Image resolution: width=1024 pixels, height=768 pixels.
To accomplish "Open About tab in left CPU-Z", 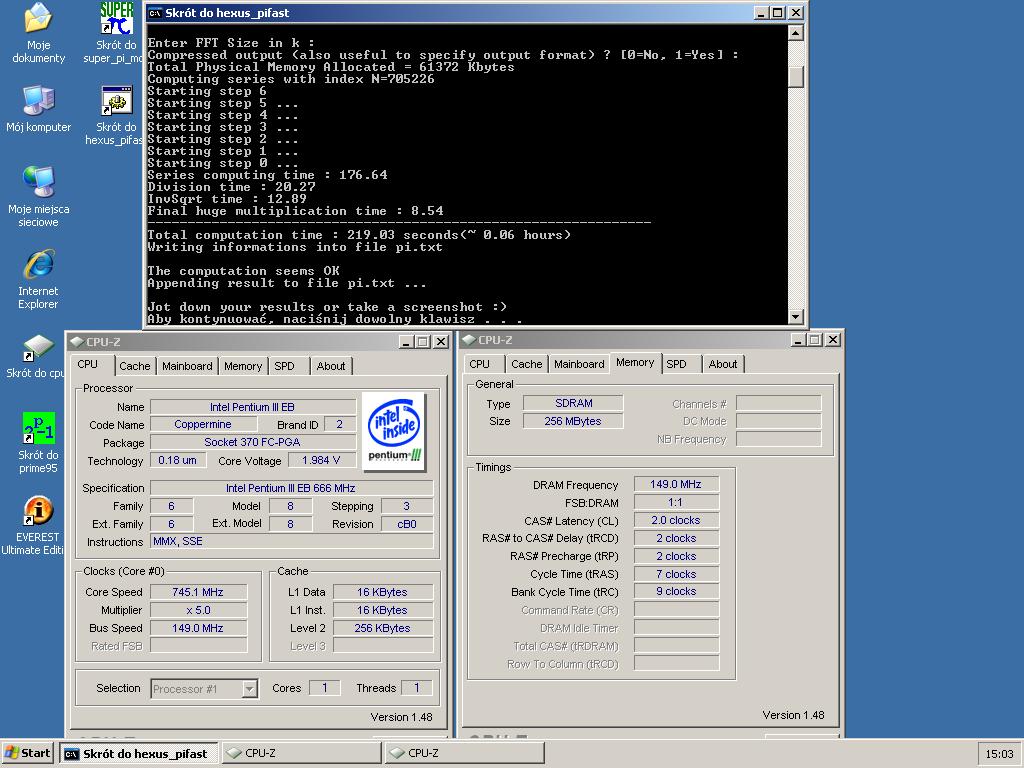I will [x=331, y=366].
